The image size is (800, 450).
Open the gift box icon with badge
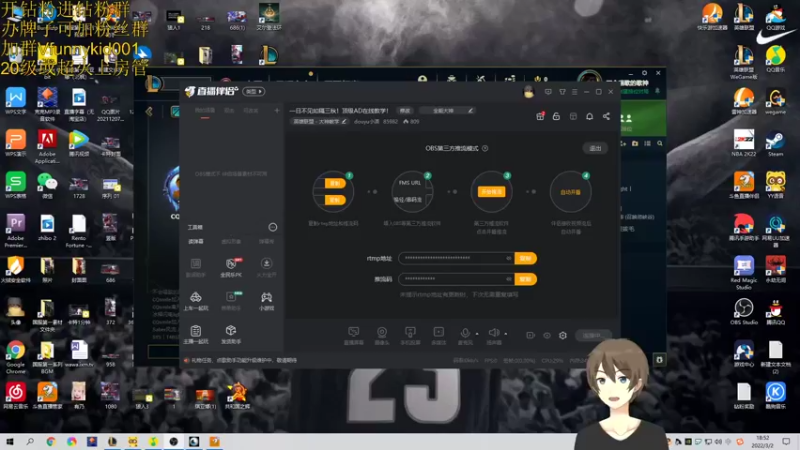click(x=540, y=116)
